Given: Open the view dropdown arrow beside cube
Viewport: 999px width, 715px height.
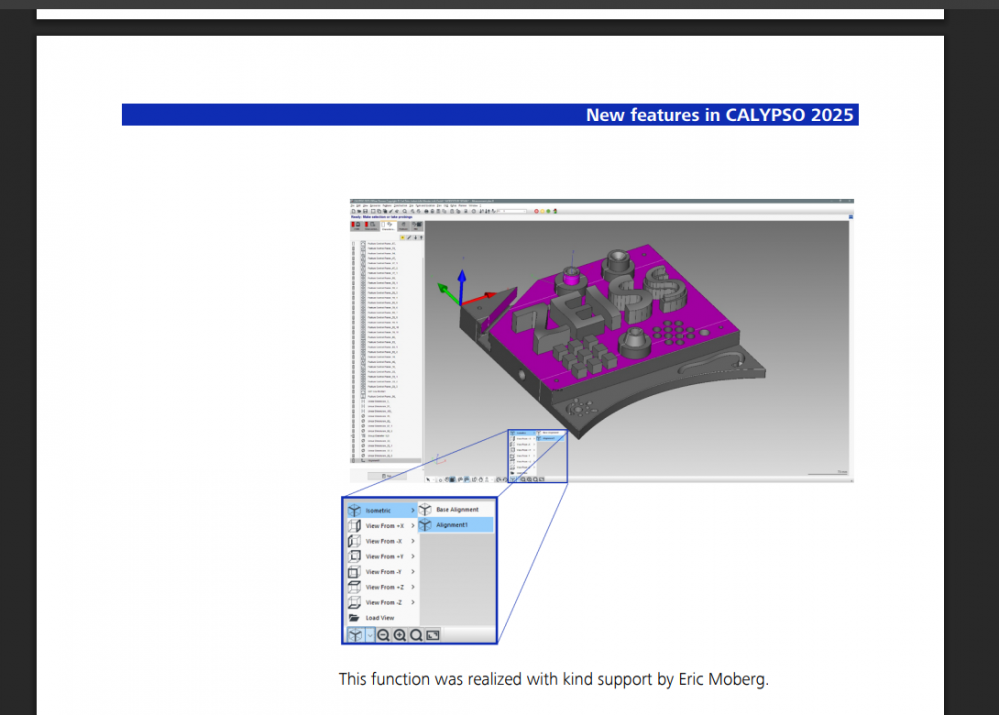Looking at the screenshot, I should pyautogui.click(x=369, y=635).
